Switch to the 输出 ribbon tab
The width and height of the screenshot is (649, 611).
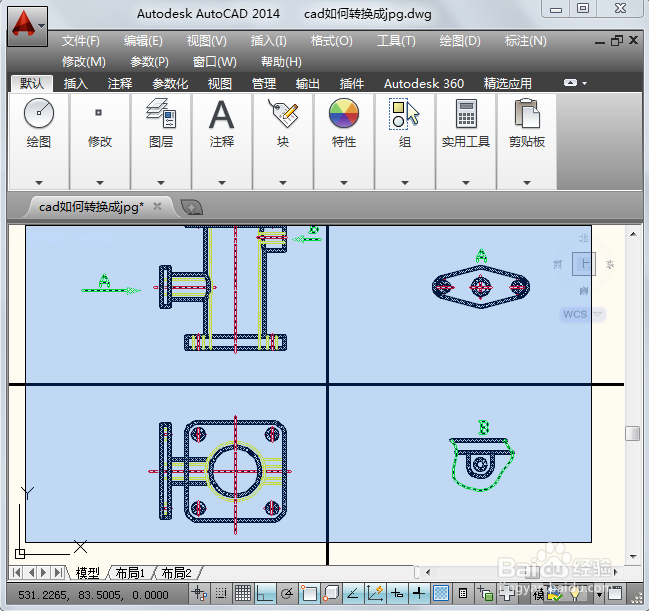[308, 84]
